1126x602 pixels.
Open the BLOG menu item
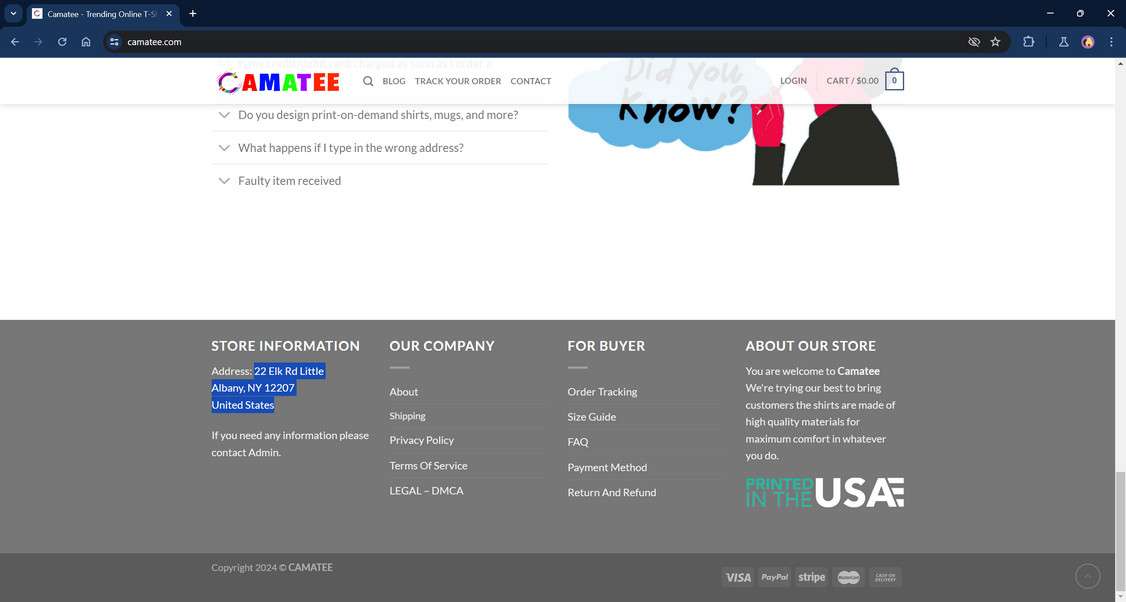pos(394,81)
